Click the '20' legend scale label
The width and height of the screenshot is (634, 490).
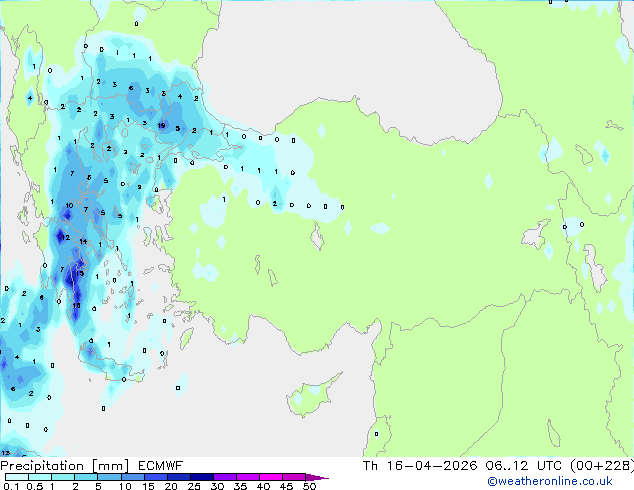[x=171, y=486]
